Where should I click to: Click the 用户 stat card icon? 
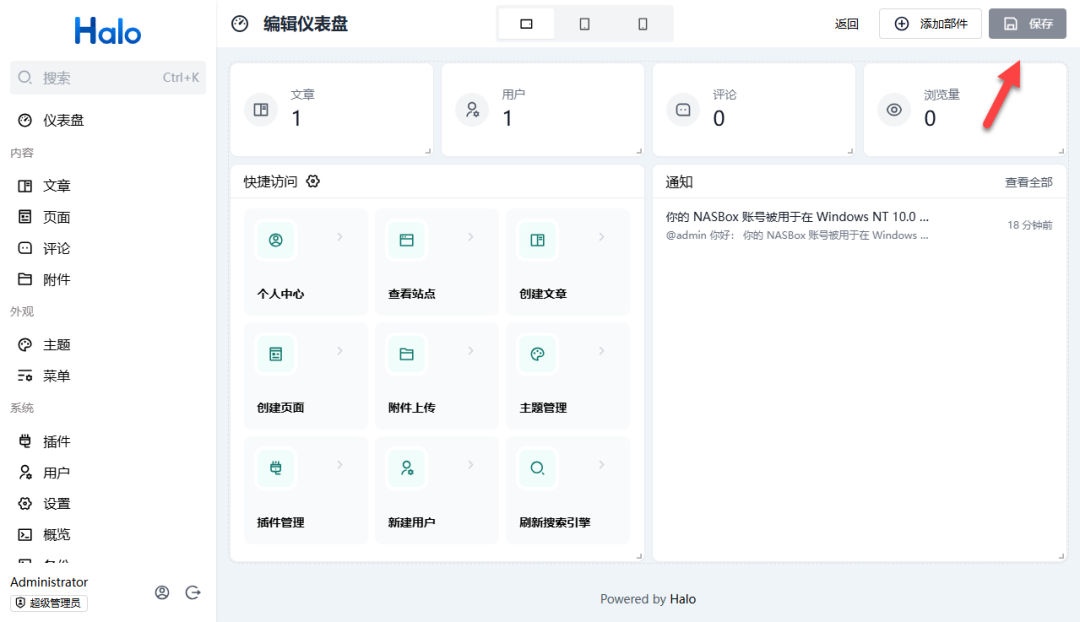472,110
